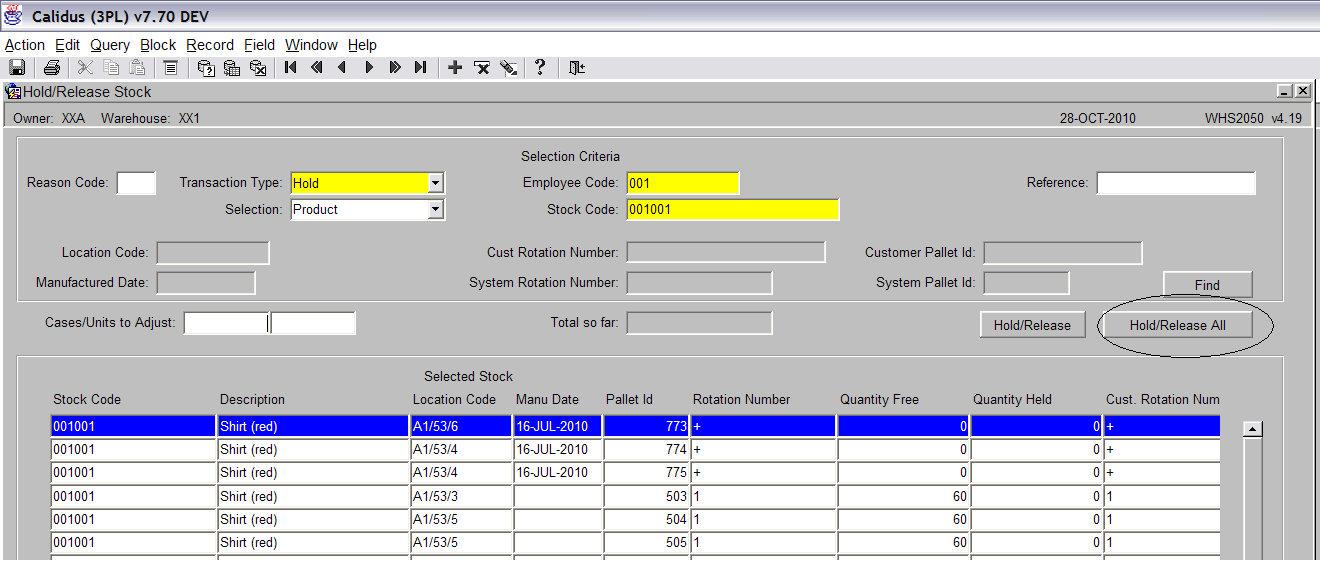Click Location Code A1/53/6 cell
This screenshot has height=563, width=1320.
click(x=461, y=427)
